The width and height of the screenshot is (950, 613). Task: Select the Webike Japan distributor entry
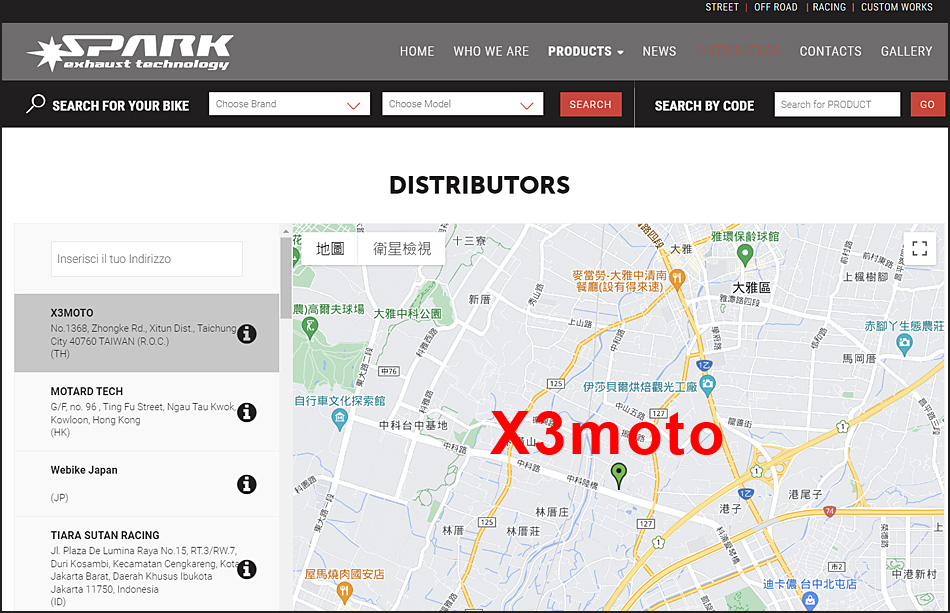[x=147, y=484]
